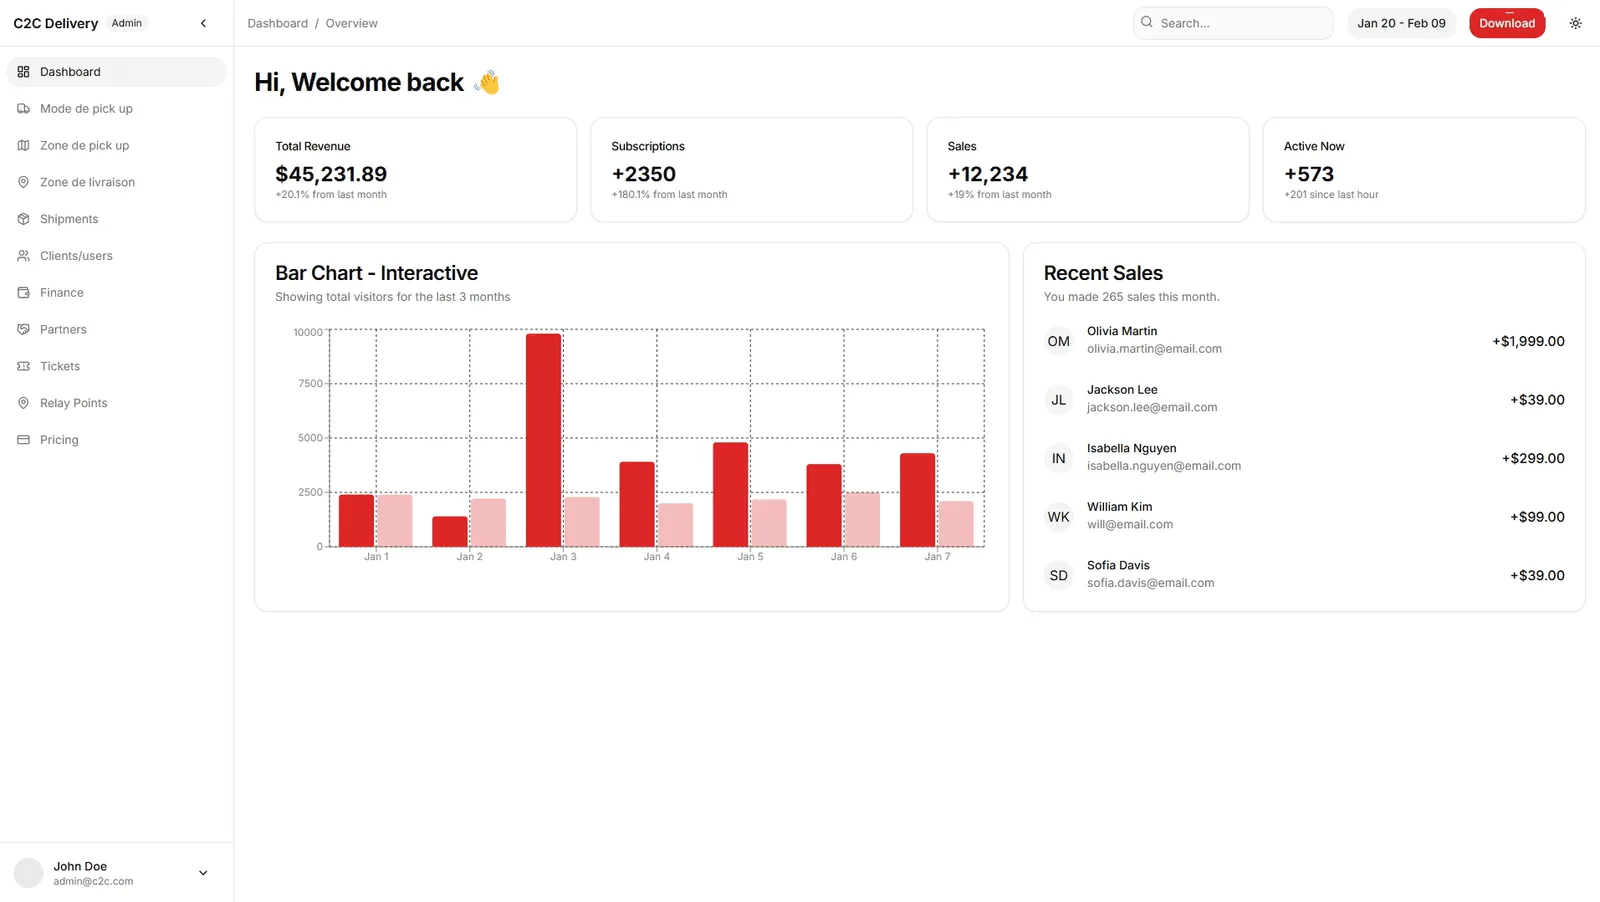The height and width of the screenshot is (902, 1600).
Task: Click the +$1,999.00 sale amount
Action: point(1528,341)
